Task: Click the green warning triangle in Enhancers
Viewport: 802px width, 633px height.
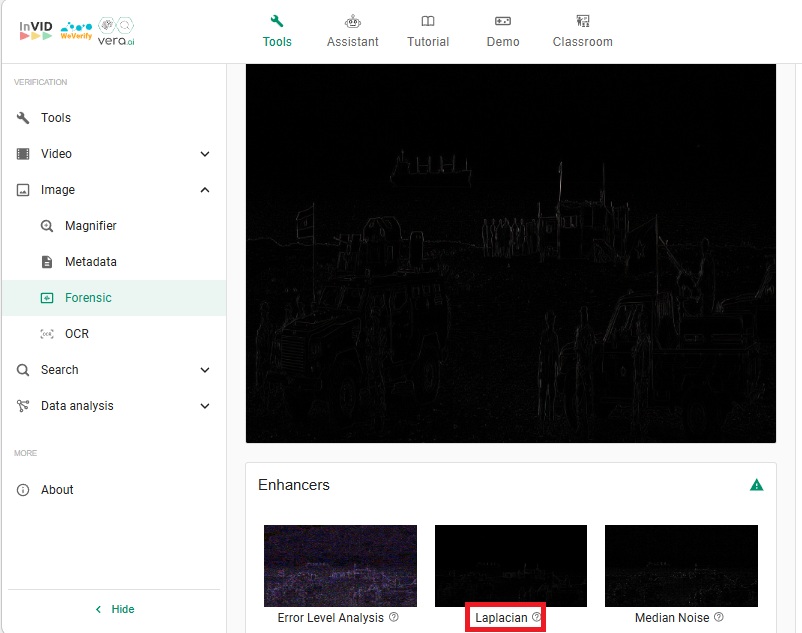Action: (x=757, y=485)
